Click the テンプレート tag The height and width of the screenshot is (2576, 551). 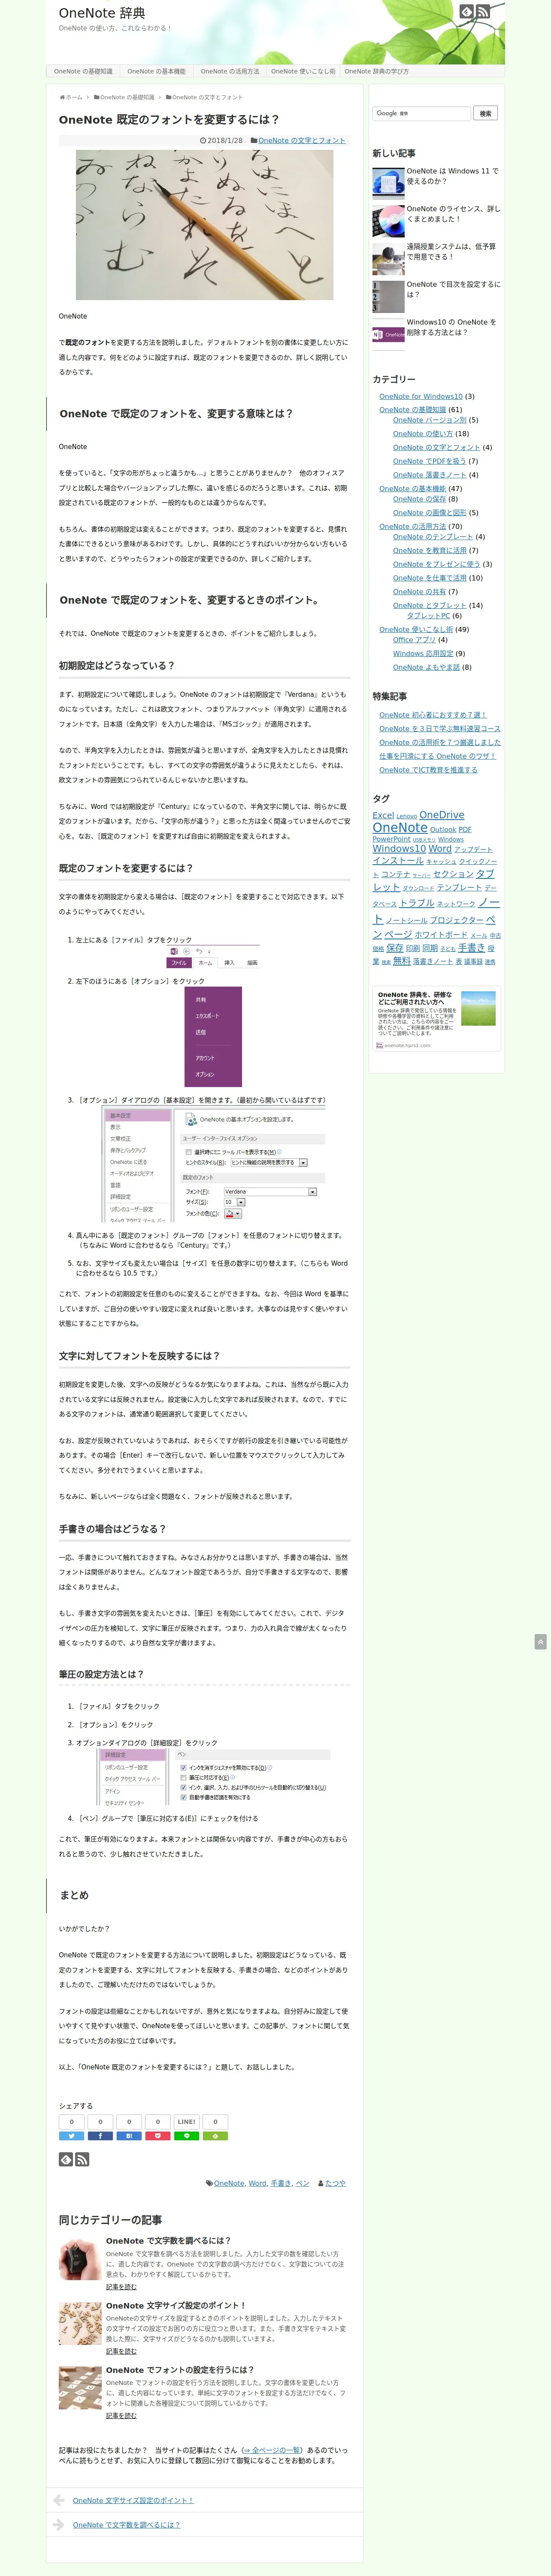[x=459, y=887]
